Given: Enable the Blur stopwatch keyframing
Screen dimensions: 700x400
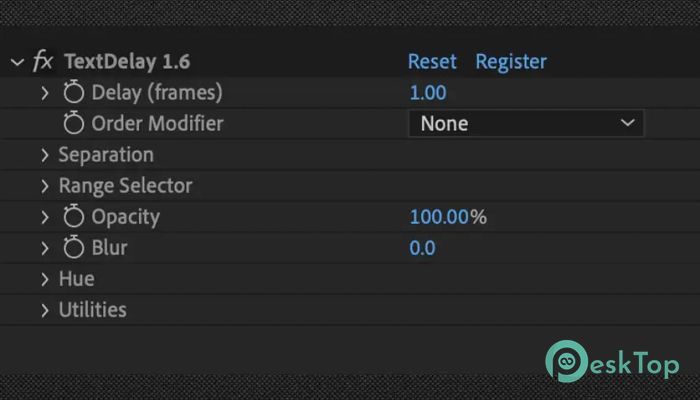Looking at the screenshot, I should (x=74, y=248).
